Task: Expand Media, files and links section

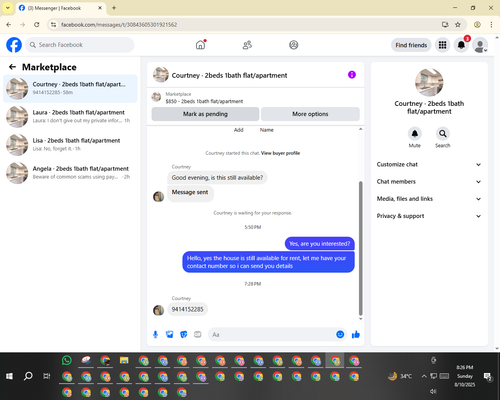Action: [x=429, y=199]
